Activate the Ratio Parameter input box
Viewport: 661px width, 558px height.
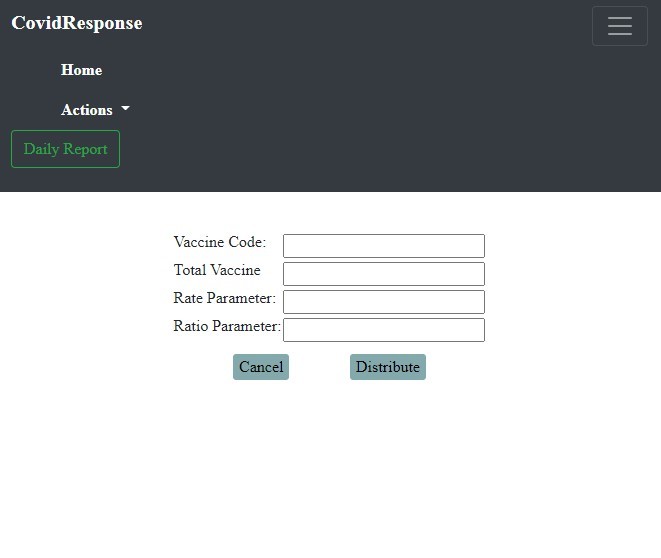point(383,330)
